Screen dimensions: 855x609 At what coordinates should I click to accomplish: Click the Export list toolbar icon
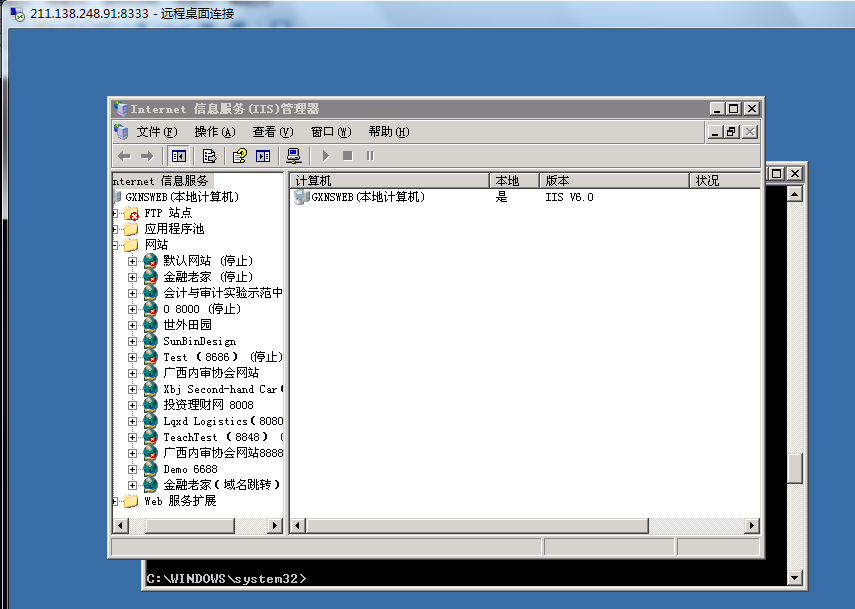click(209, 156)
